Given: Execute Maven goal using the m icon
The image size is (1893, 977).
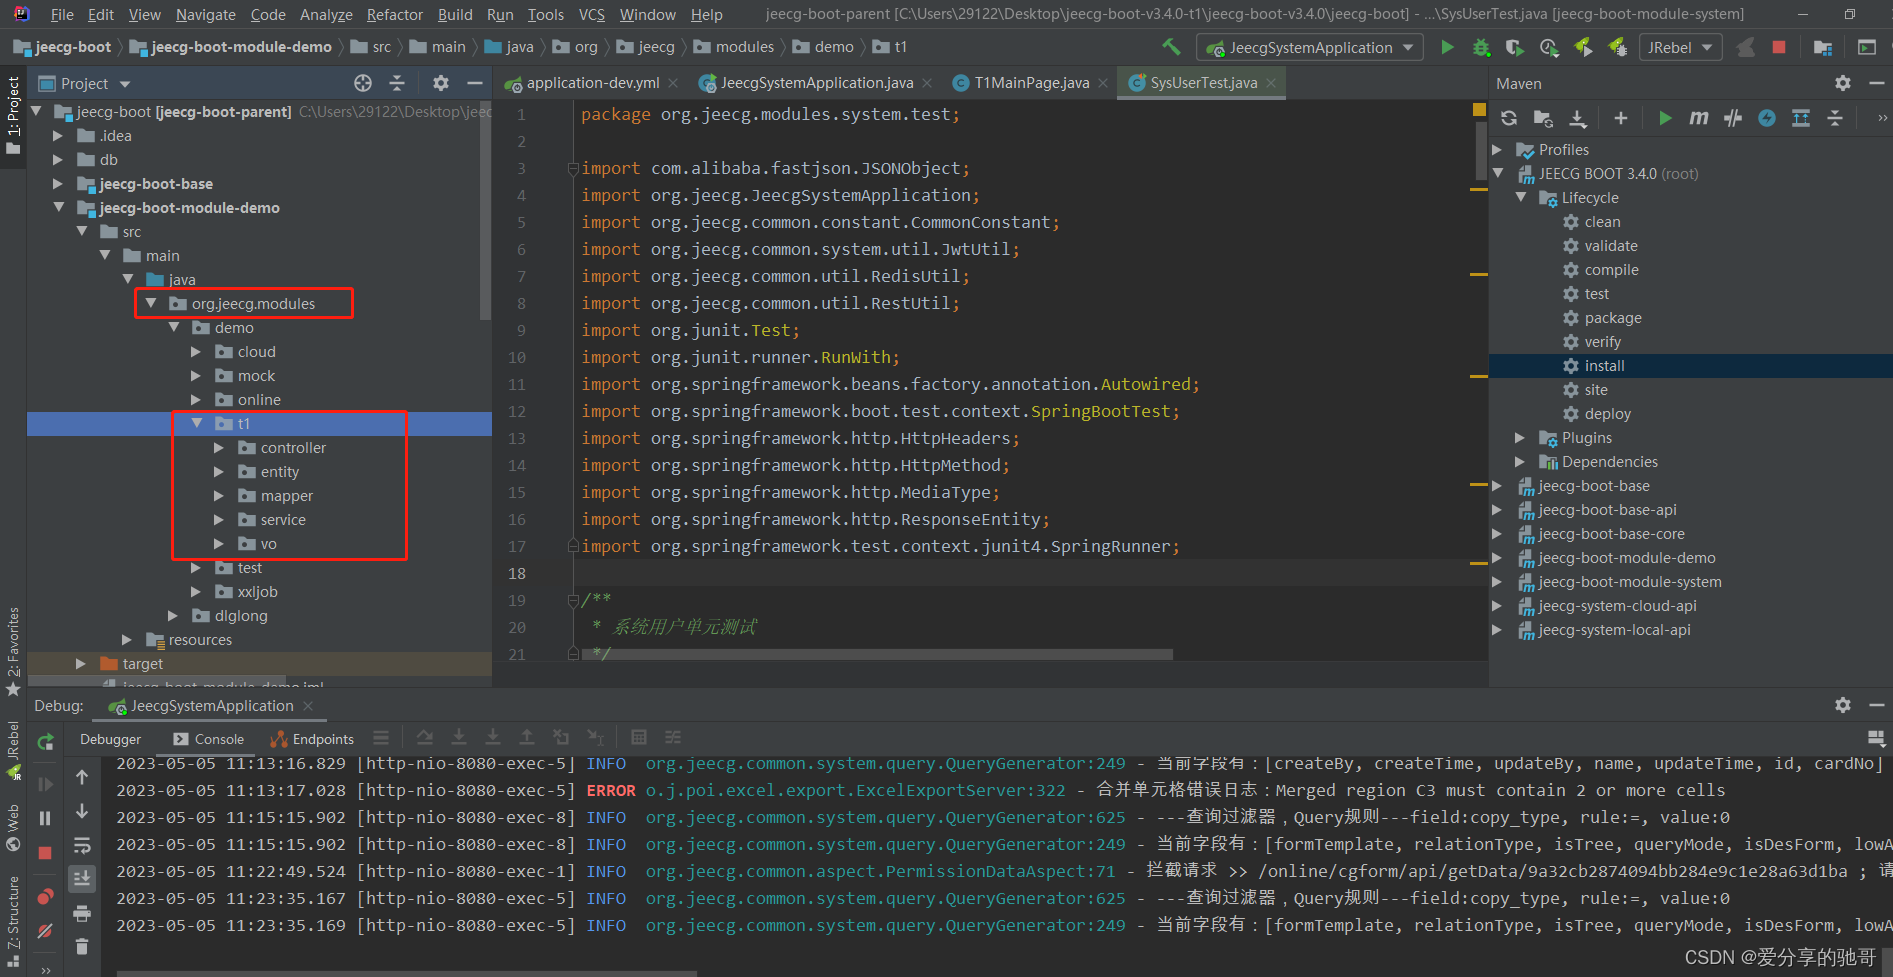Looking at the screenshot, I should pos(1699,118).
